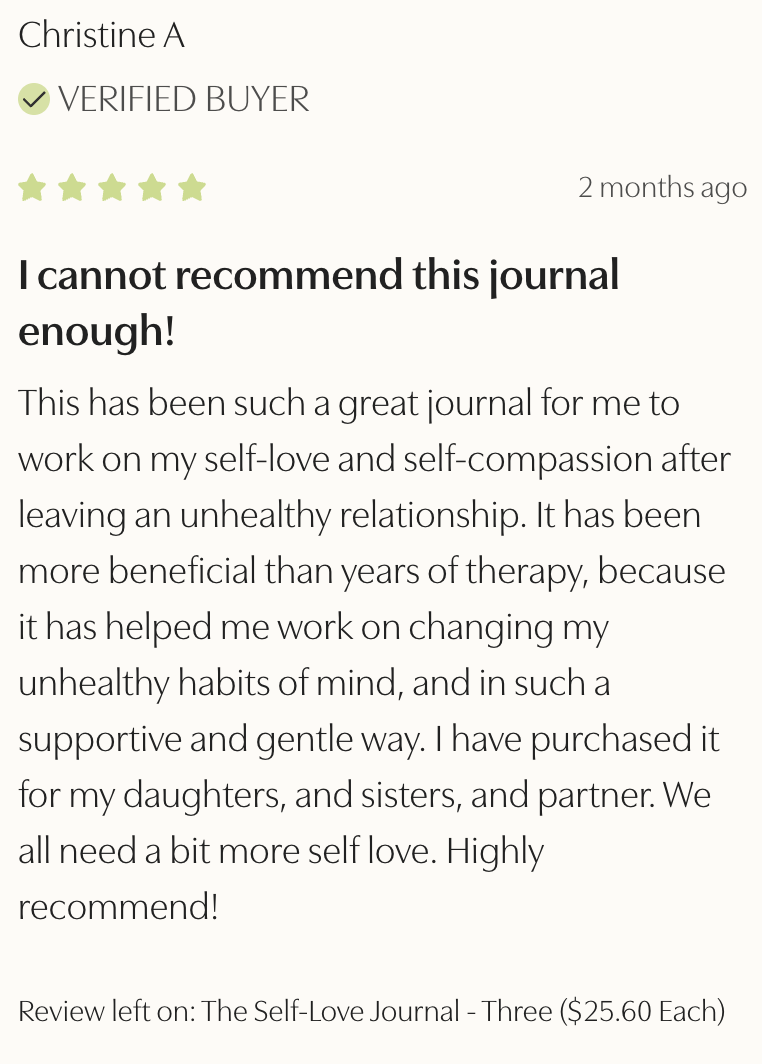Viewport: 762px width, 1064px height.
Task: Click the fourth rating star
Action: coord(152,188)
